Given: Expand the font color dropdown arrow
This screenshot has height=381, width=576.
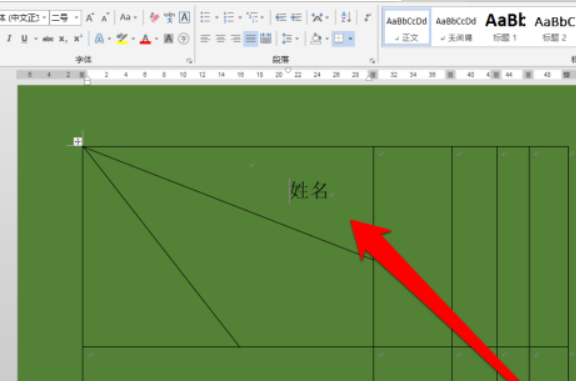Looking at the screenshot, I should point(156,39).
